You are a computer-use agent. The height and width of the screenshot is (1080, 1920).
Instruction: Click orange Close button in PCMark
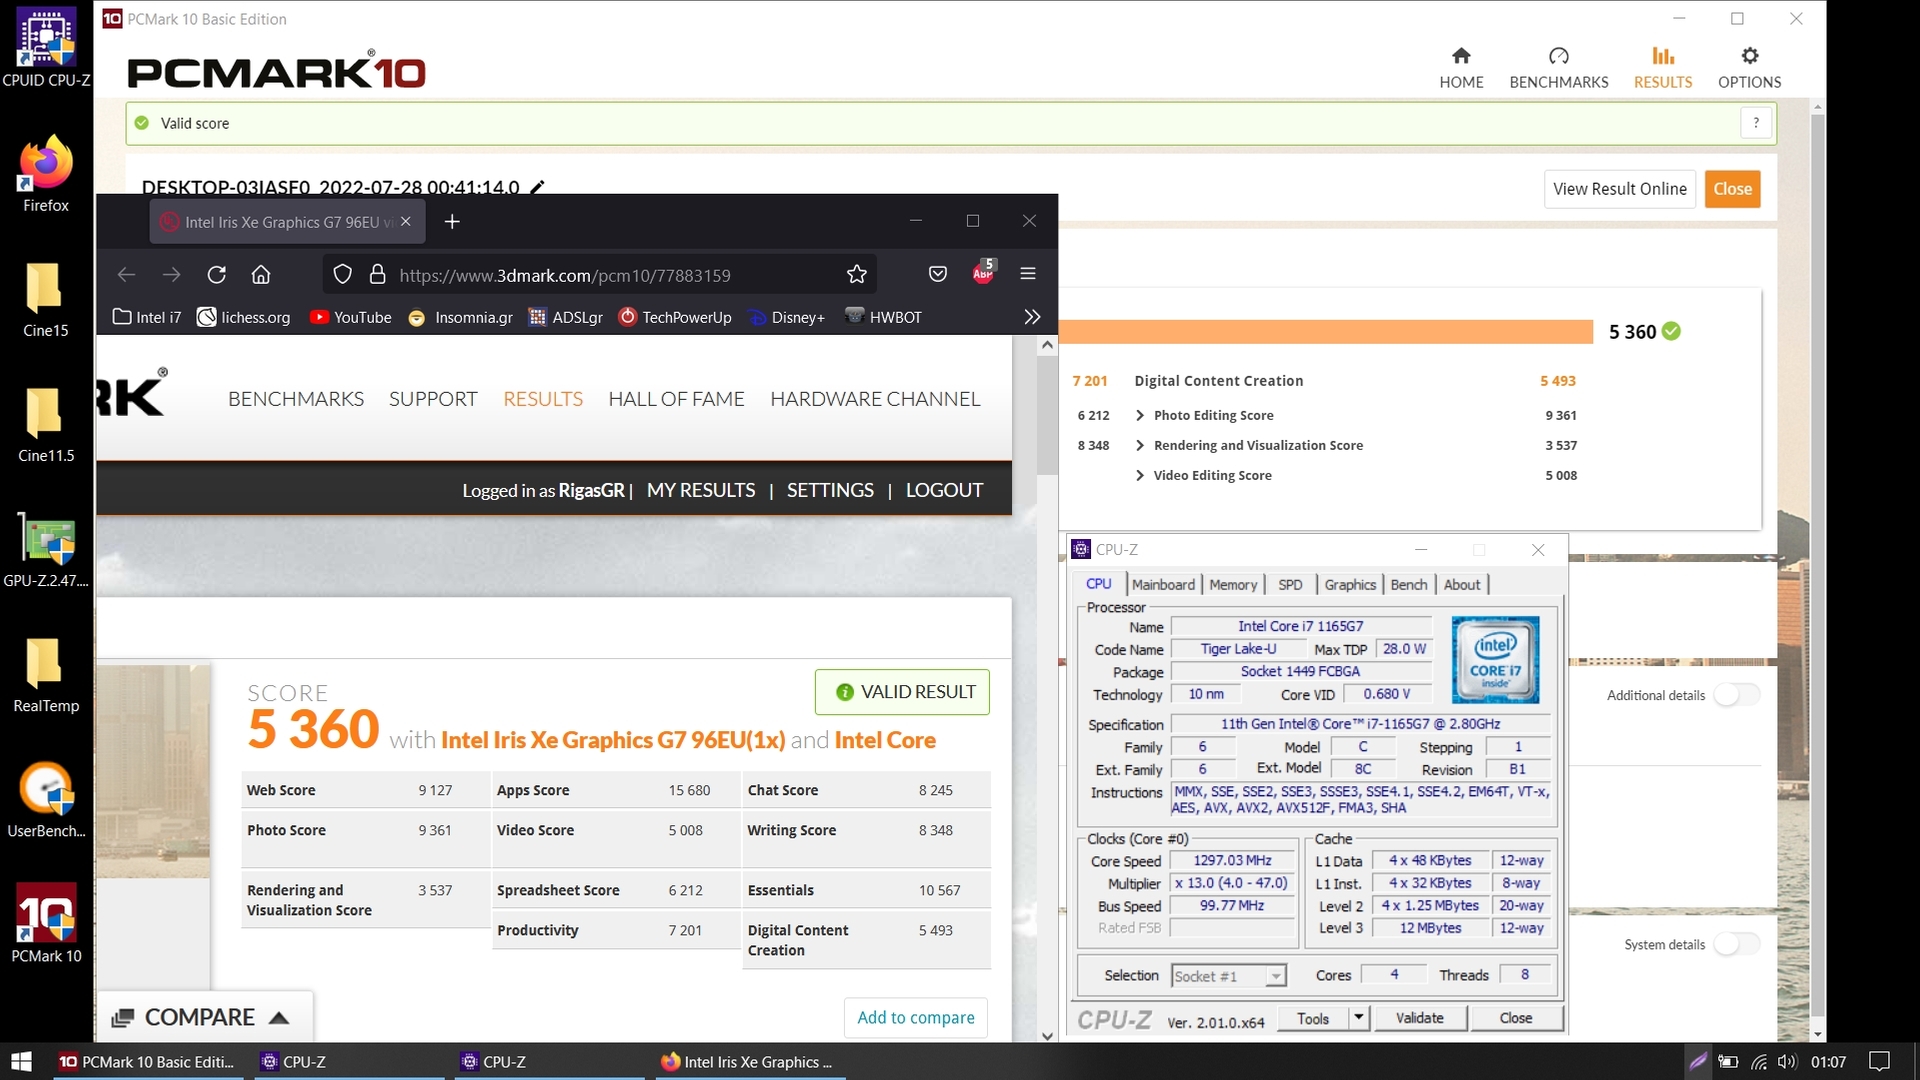[1732, 189]
